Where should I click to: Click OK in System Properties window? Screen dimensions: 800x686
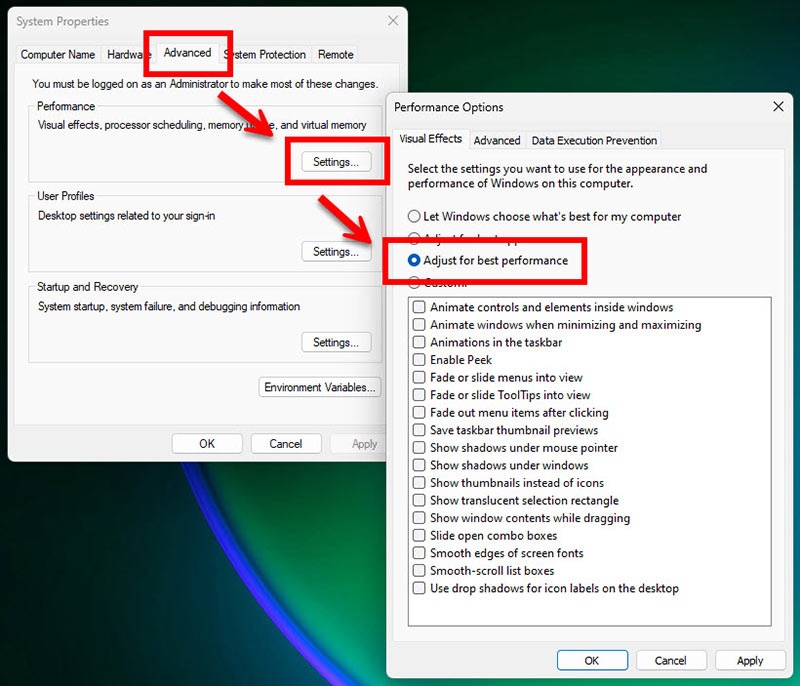(x=207, y=444)
